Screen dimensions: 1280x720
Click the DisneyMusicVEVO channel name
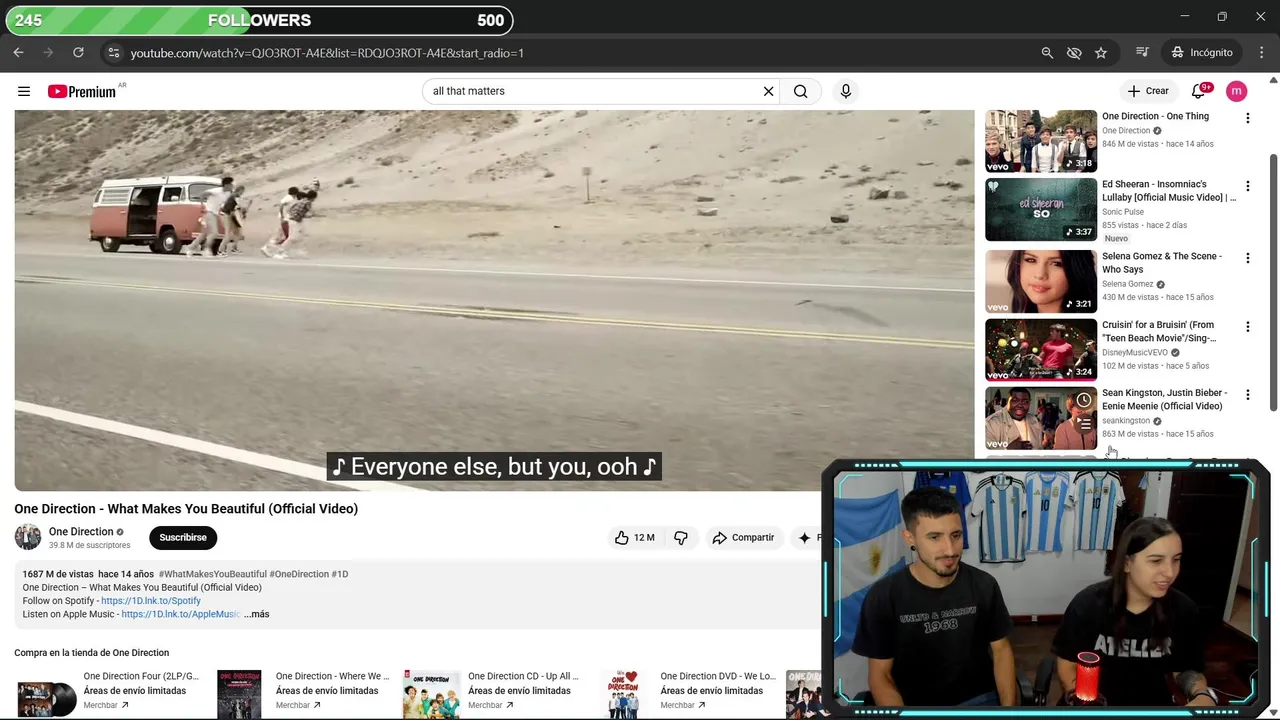click(1135, 352)
